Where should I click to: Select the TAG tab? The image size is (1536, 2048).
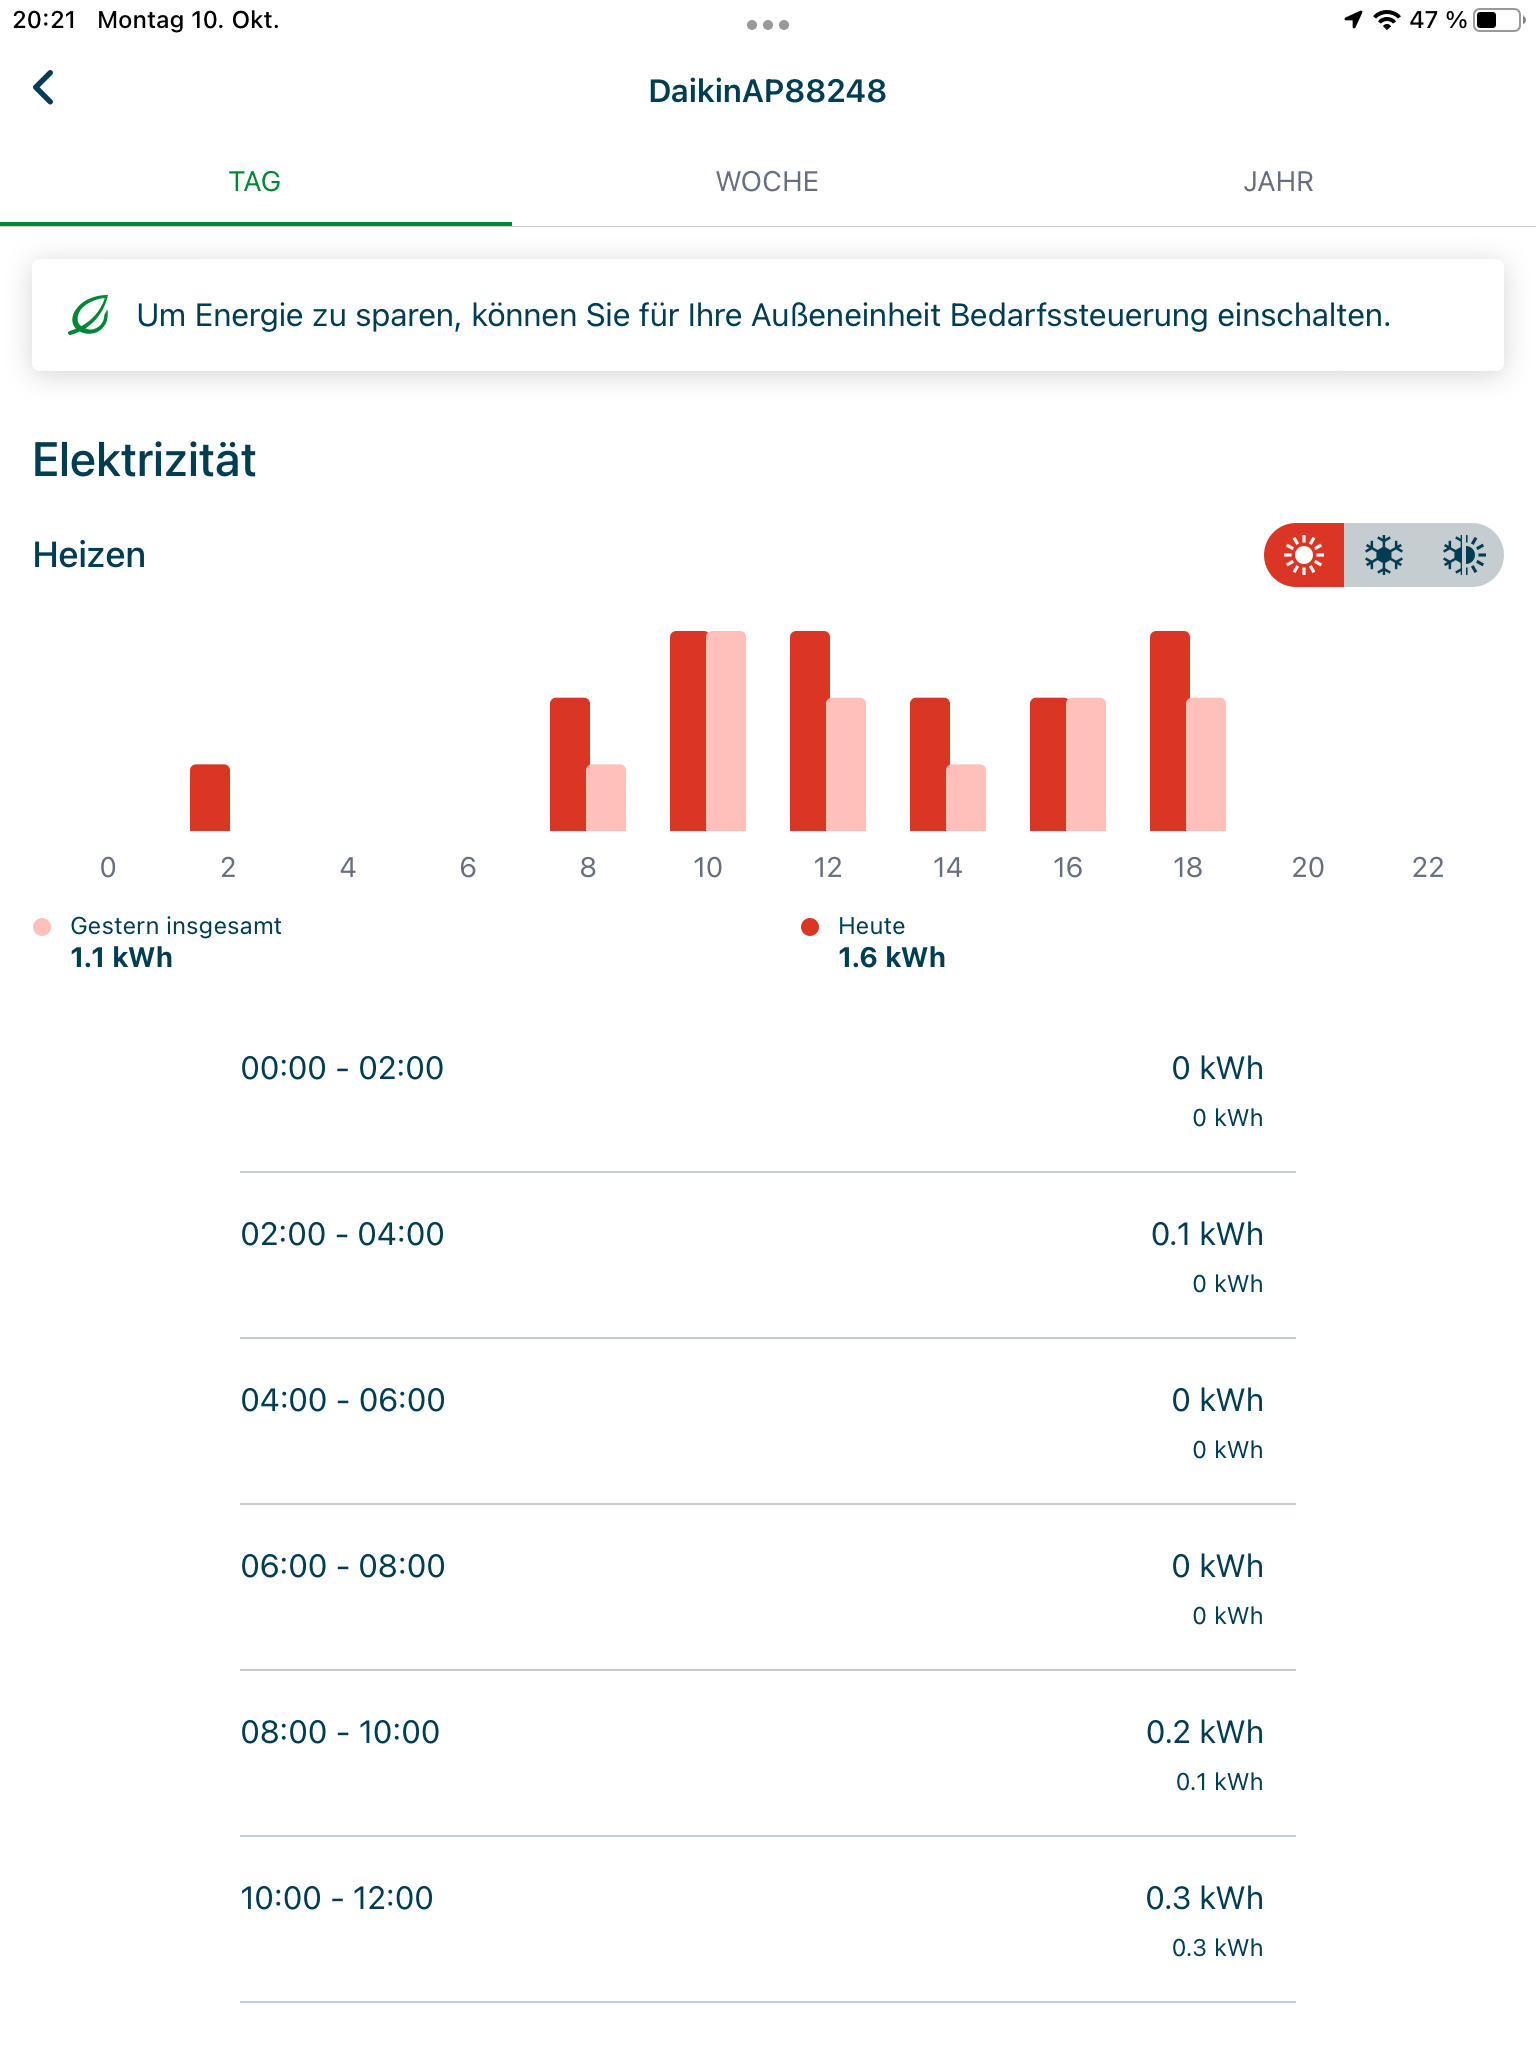255,182
